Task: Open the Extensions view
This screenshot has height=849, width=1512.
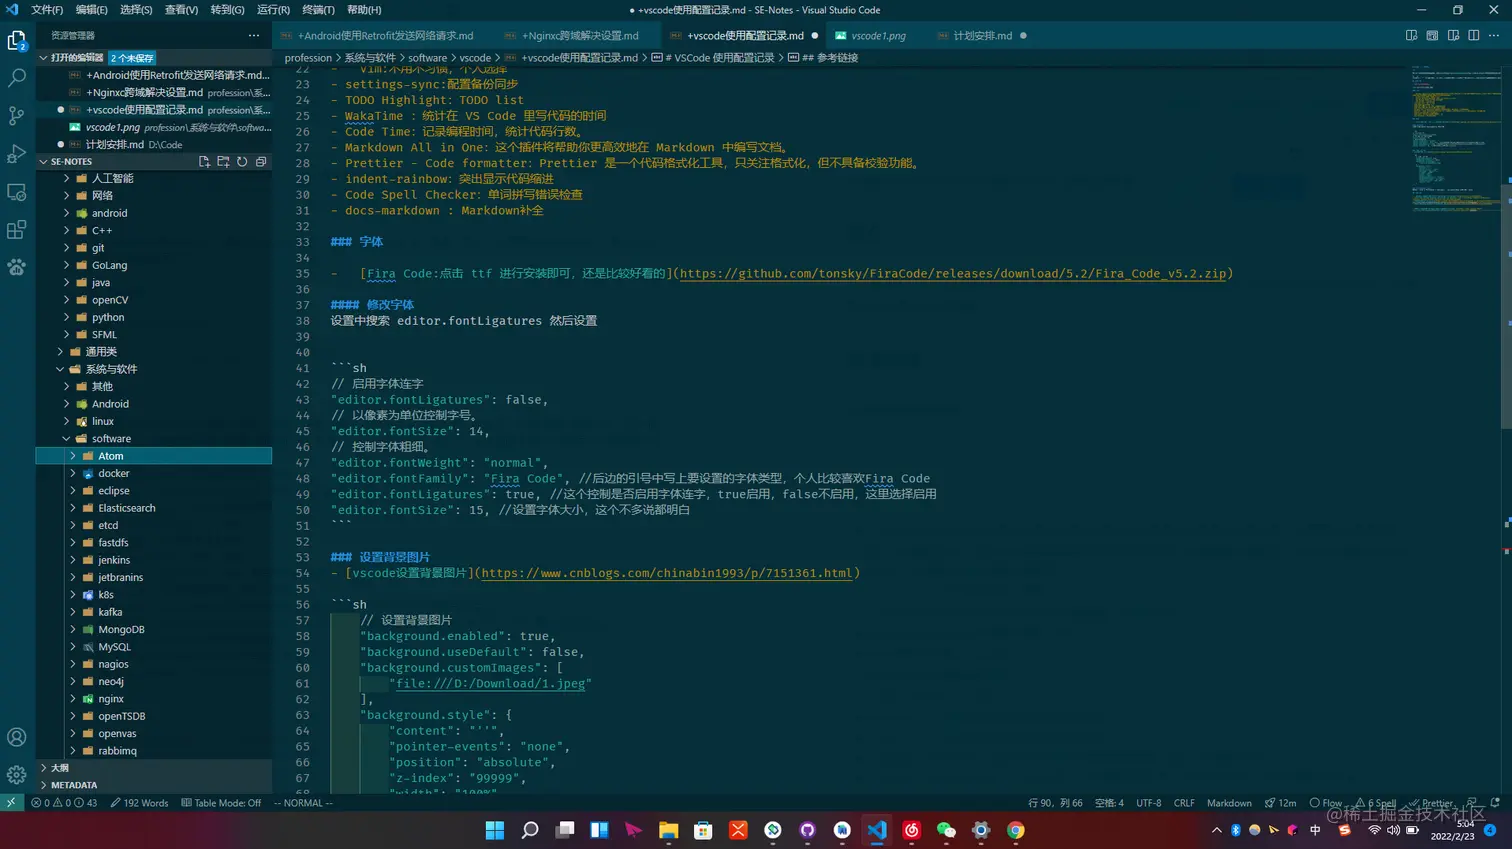Action: point(17,230)
